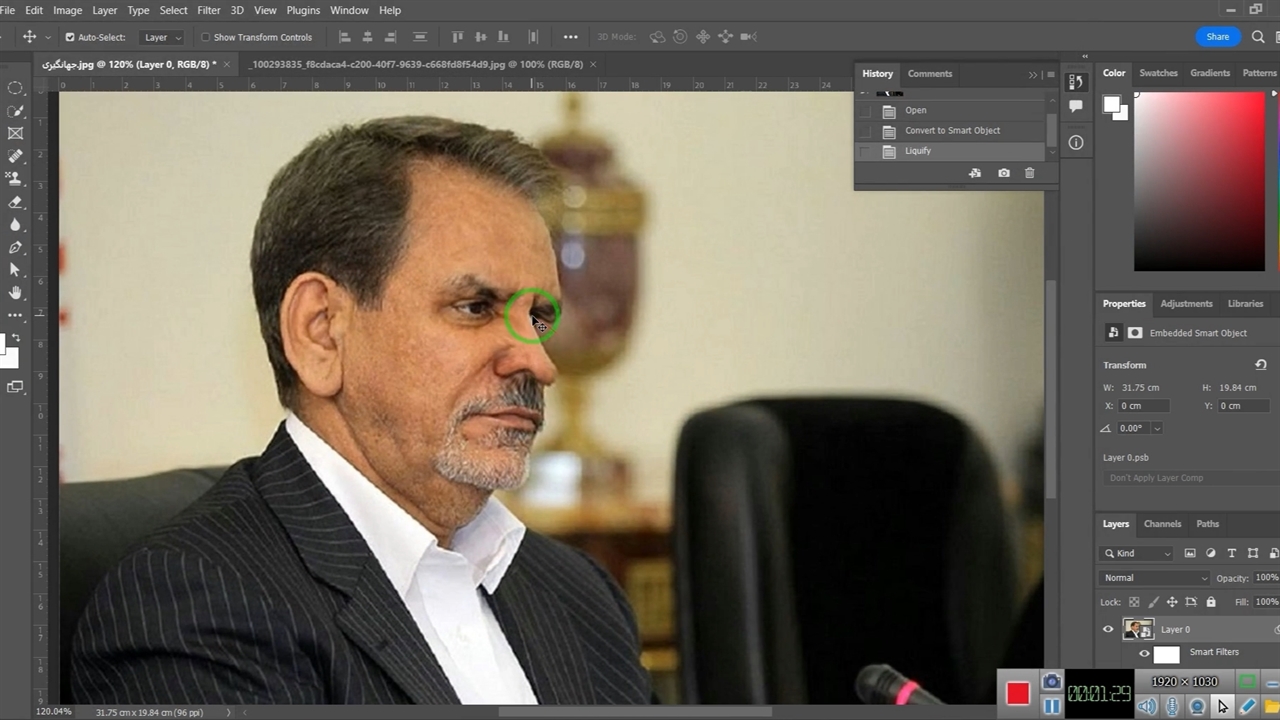Open the Auto-Select Layer dropdown
The width and height of the screenshot is (1280, 720).
point(163,37)
